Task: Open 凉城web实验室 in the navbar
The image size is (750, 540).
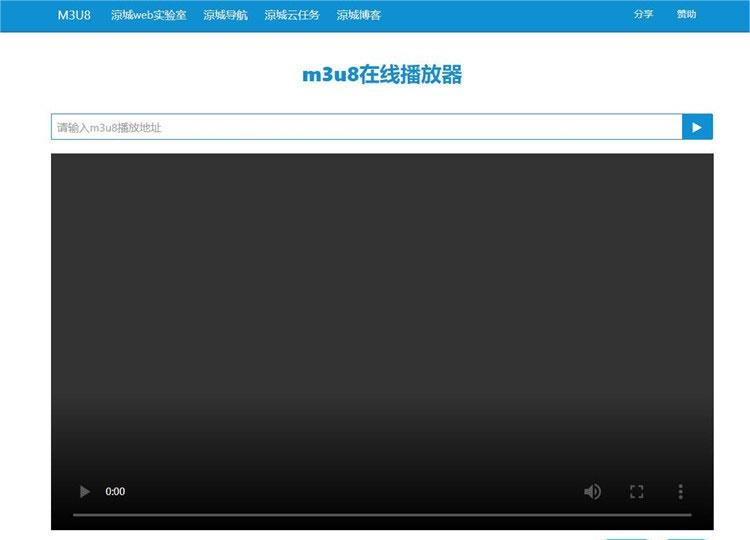Action: (x=148, y=15)
